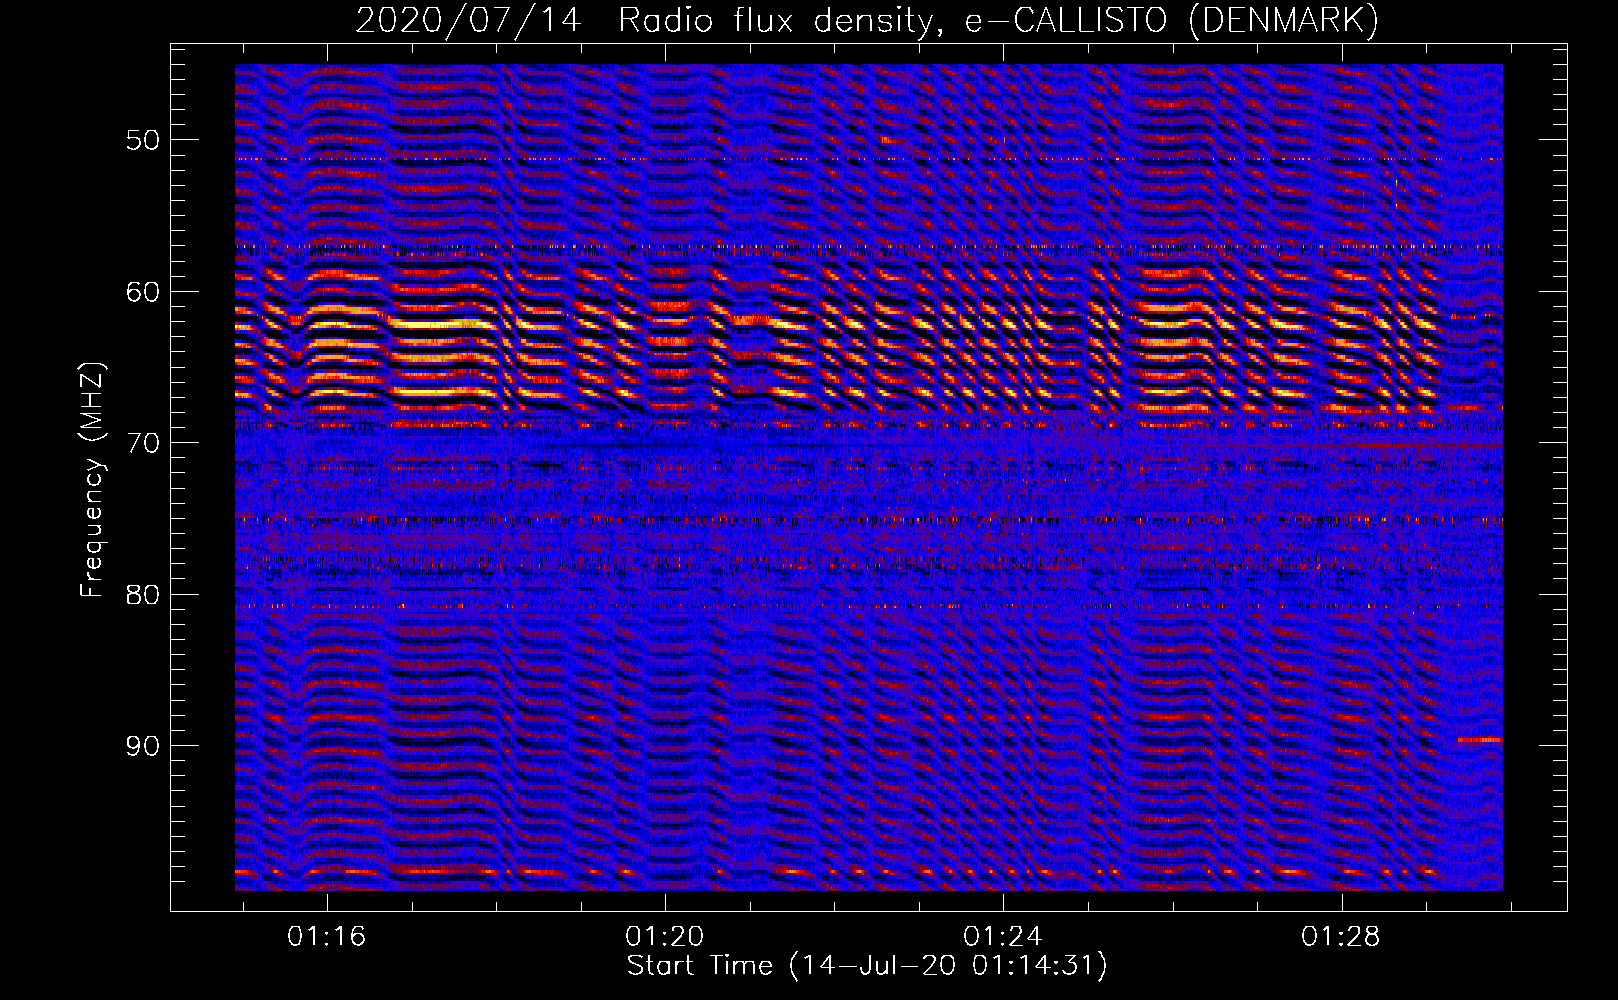Click the frequency tick label "80"
Viewport: 1618px width, 1000px height.
[x=143, y=595]
